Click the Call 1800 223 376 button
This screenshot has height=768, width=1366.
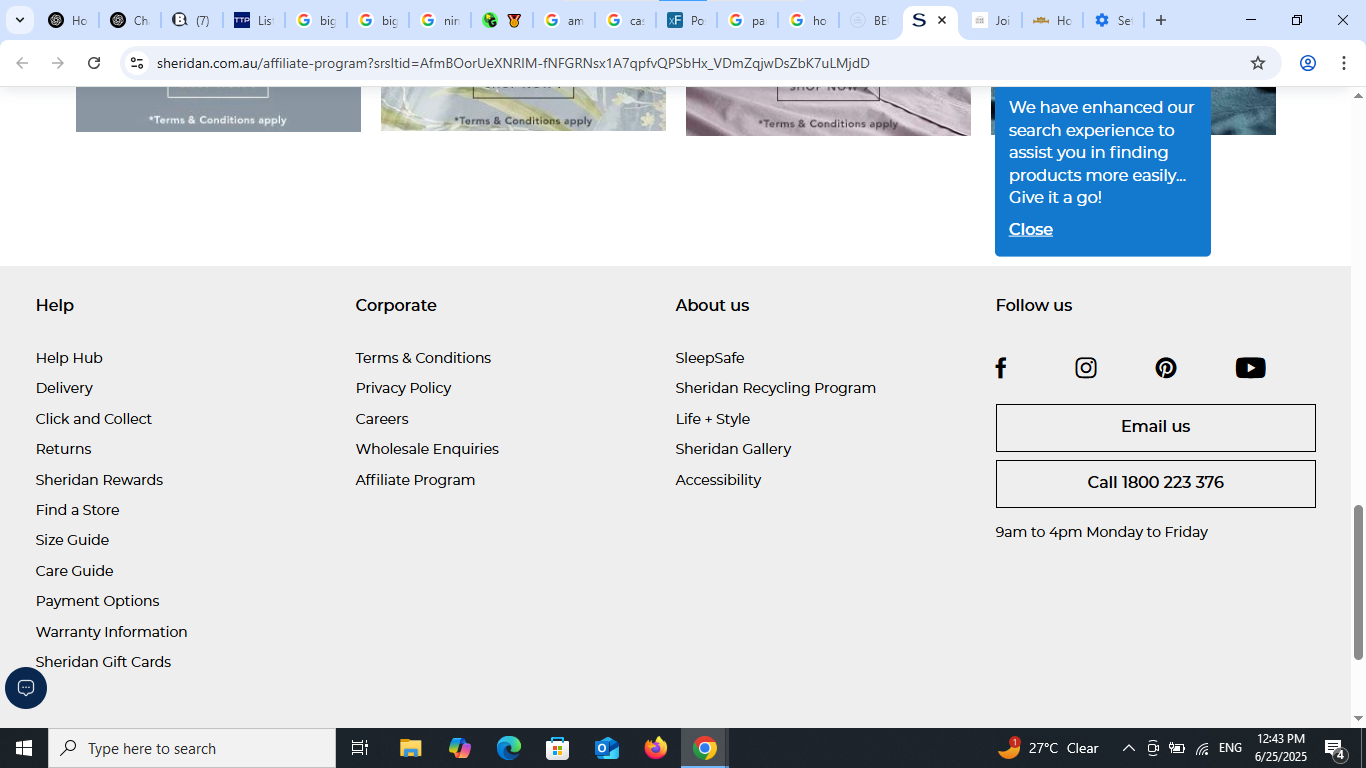(x=1155, y=483)
